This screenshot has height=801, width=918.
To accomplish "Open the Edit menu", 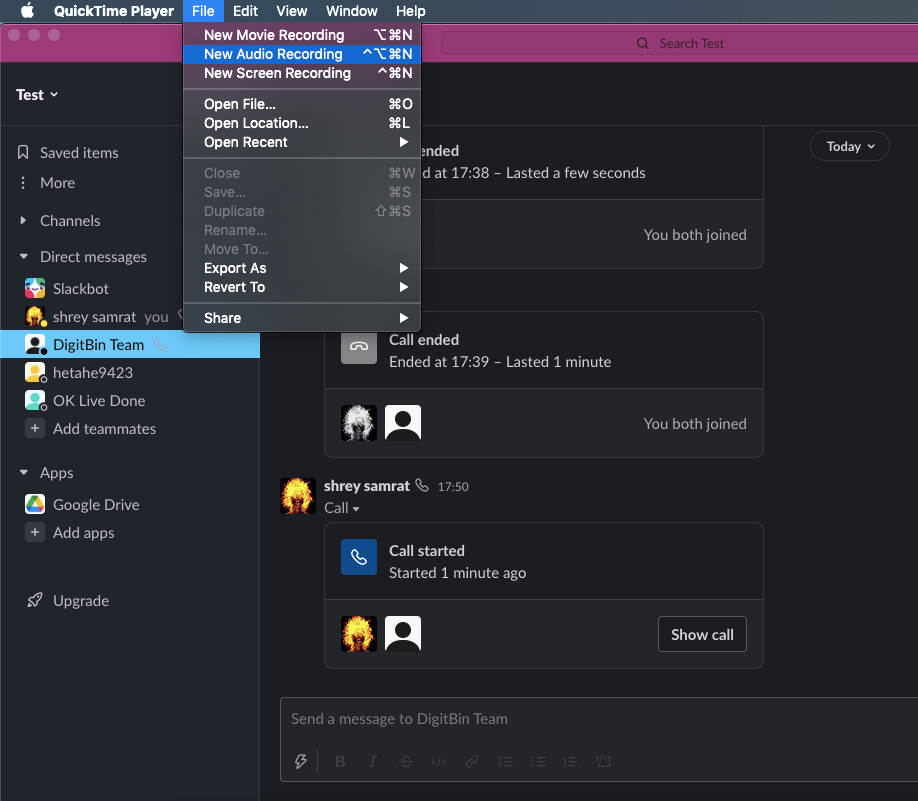I will [x=245, y=11].
